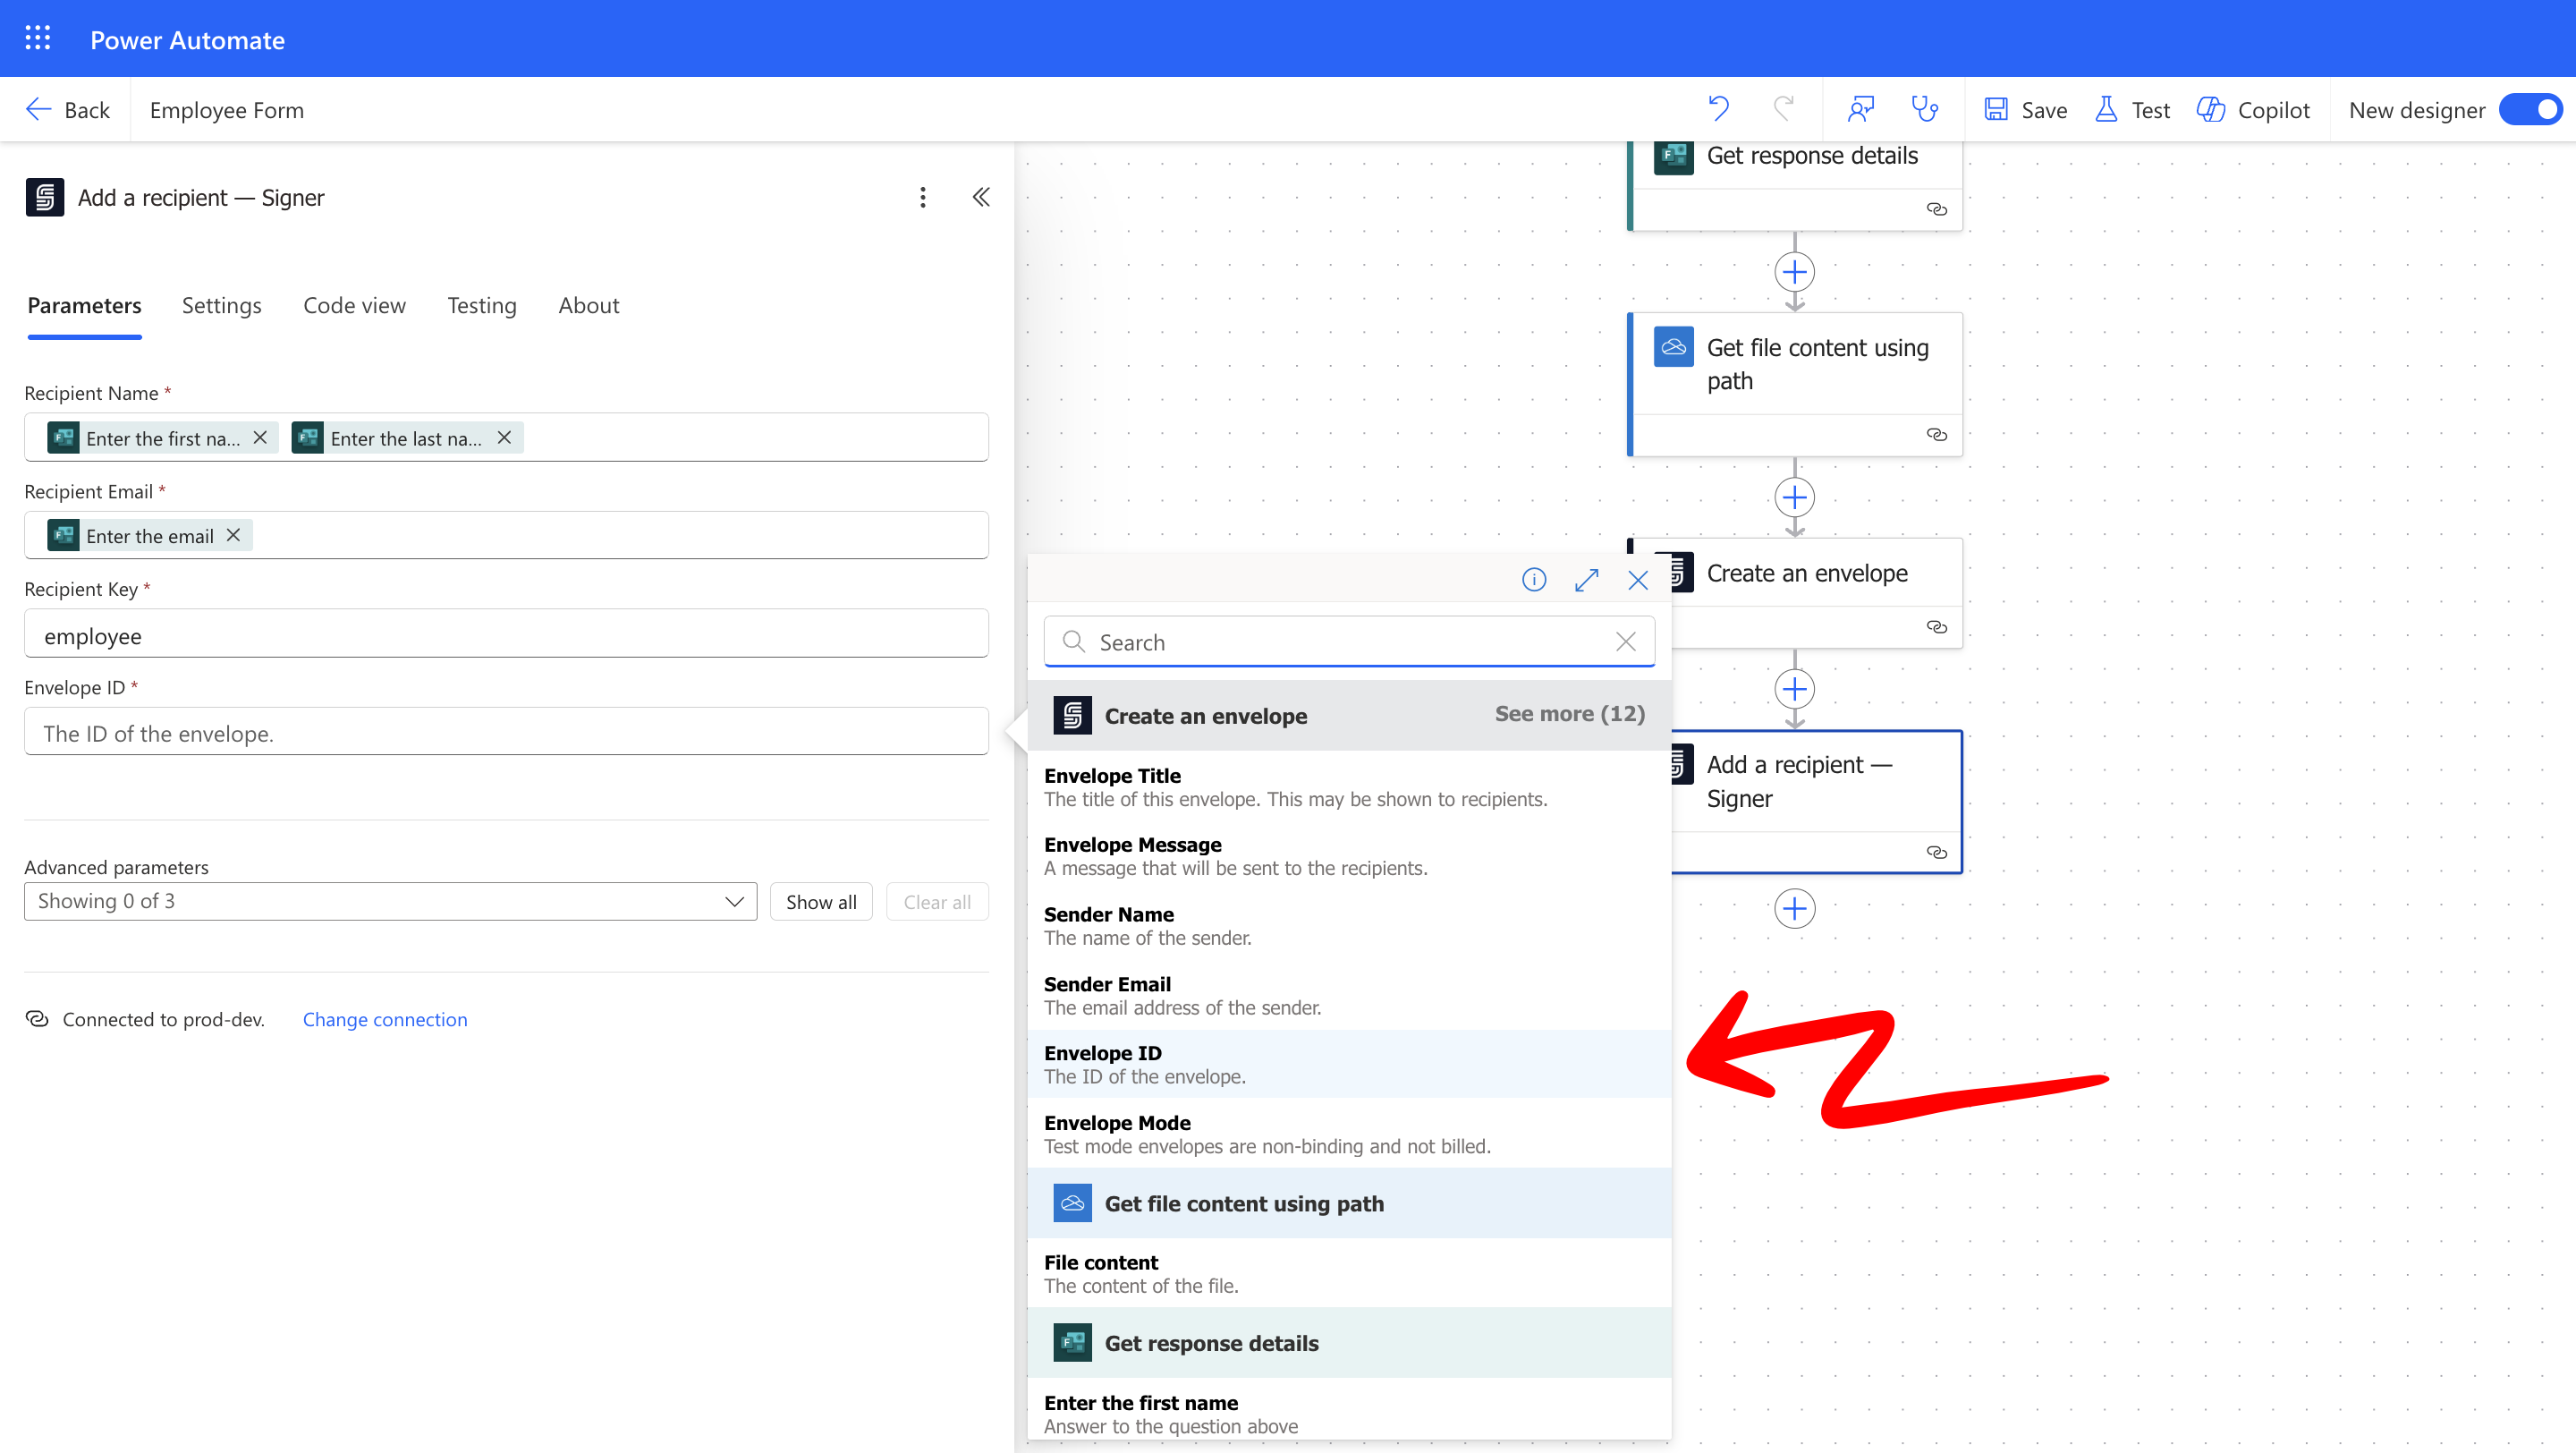This screenshot has width=2576, height=1453.
Task: Click plus icon below Add a recipient step
Action: click(x=1794, y=908)
